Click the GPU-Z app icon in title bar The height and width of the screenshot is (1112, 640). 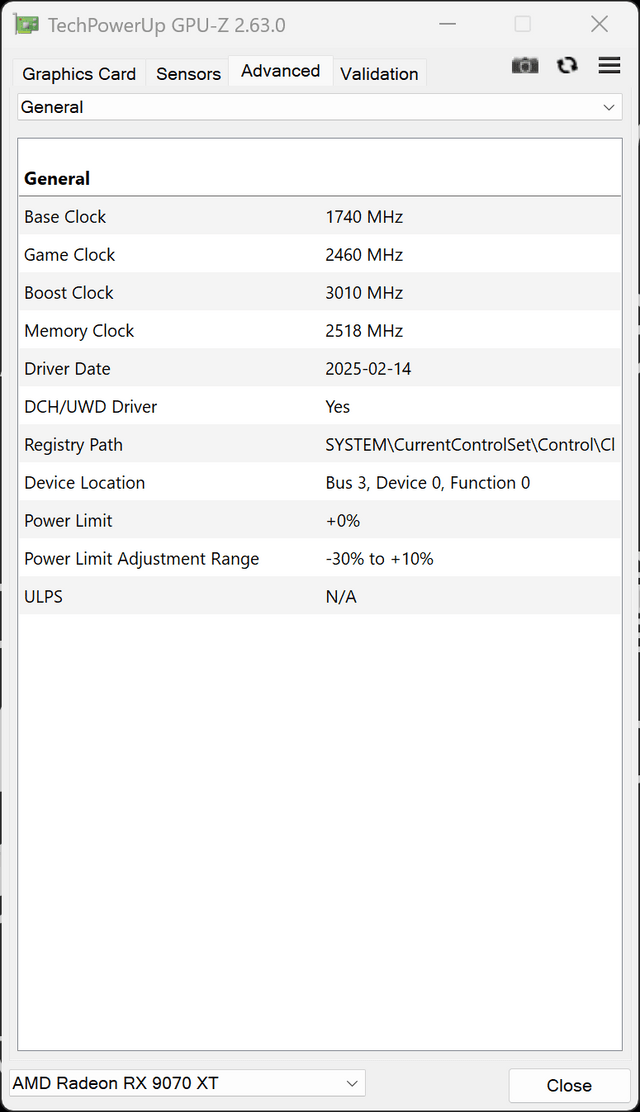click(x=26, y=25)
